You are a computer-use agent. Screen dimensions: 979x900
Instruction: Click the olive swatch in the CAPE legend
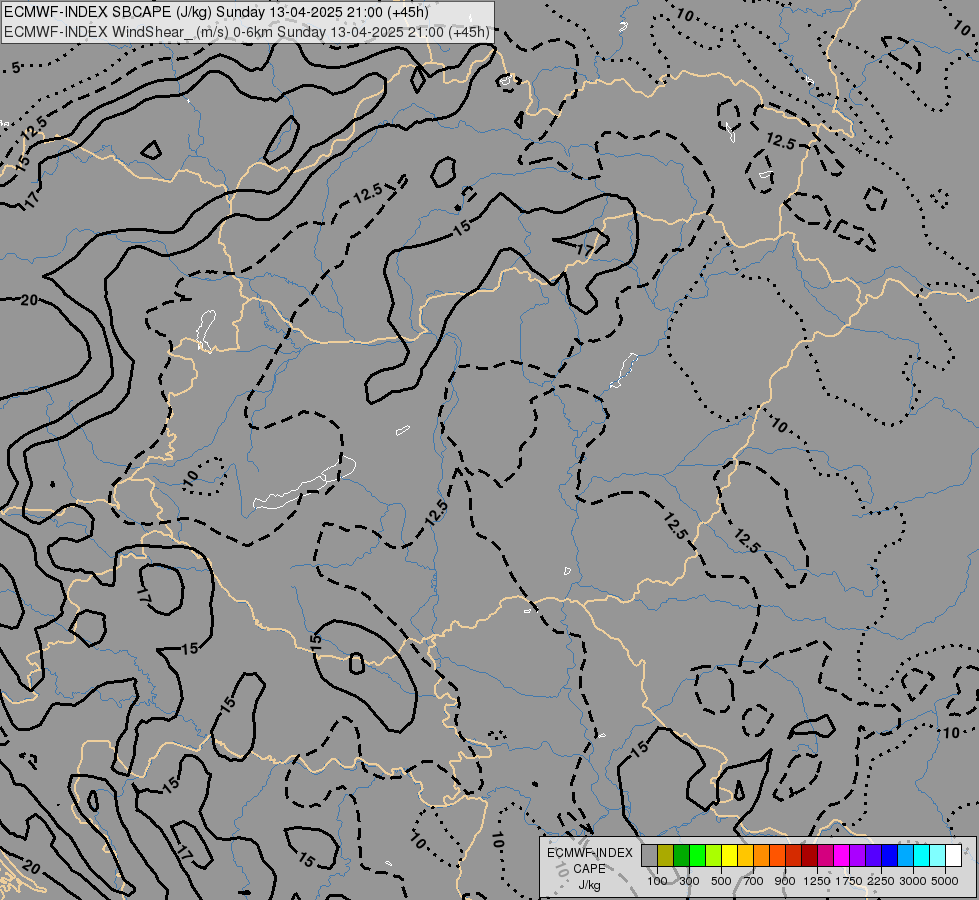tap(666, 856)
